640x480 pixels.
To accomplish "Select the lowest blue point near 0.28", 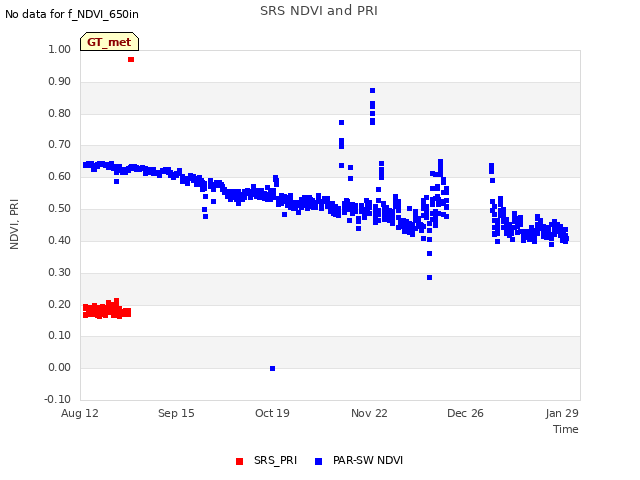I will click(x=429, y=278).
